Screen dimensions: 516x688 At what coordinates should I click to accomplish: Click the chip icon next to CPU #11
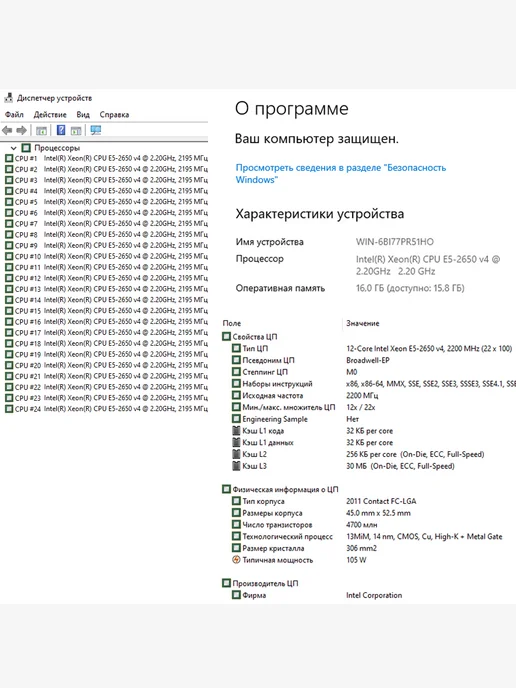[x=9, y=267]
